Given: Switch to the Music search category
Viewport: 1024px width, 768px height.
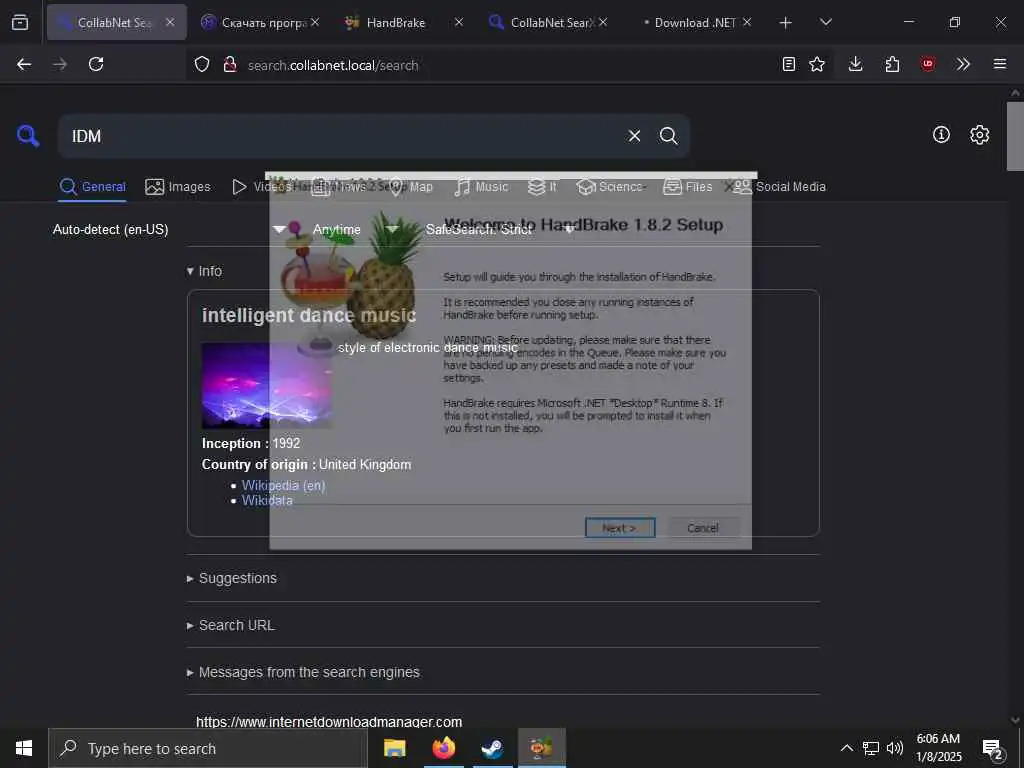Looking at the screenshot, I should pos(481,187).
